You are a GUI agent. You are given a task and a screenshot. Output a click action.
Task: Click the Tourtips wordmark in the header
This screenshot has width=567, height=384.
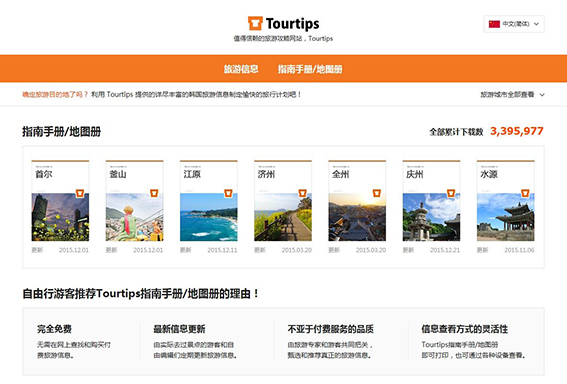pos(293,24)
